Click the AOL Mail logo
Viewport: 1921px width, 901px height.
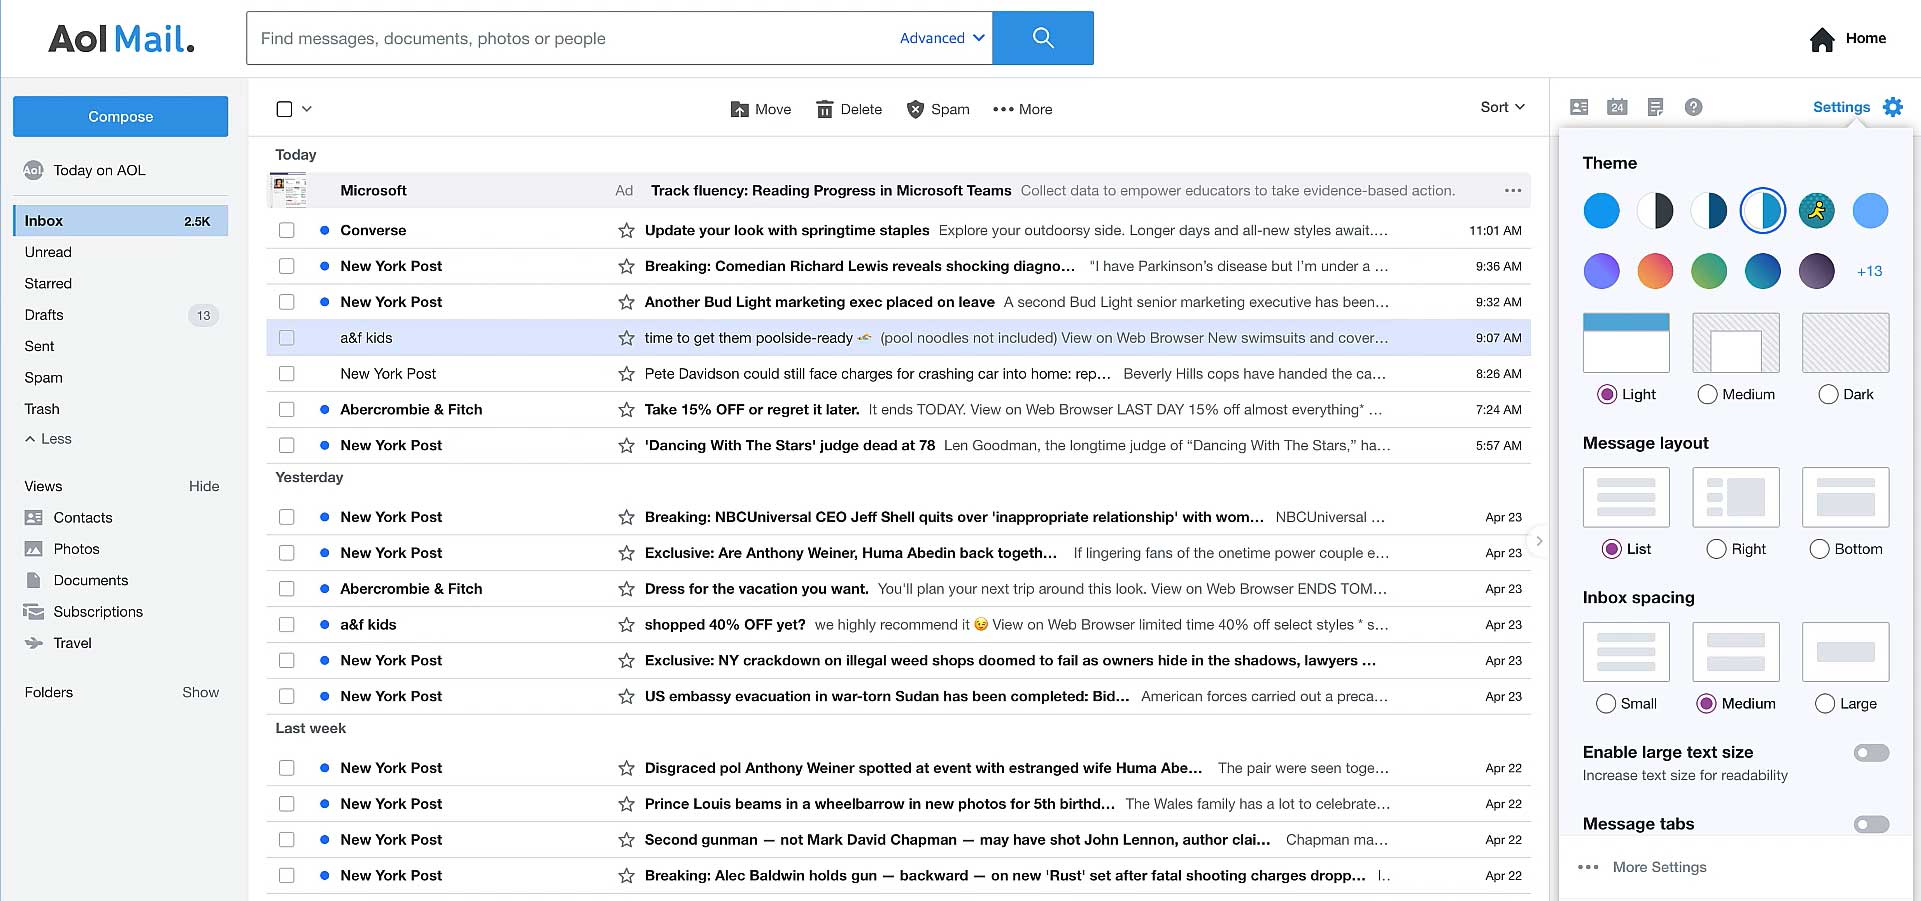tap(121, 39)
